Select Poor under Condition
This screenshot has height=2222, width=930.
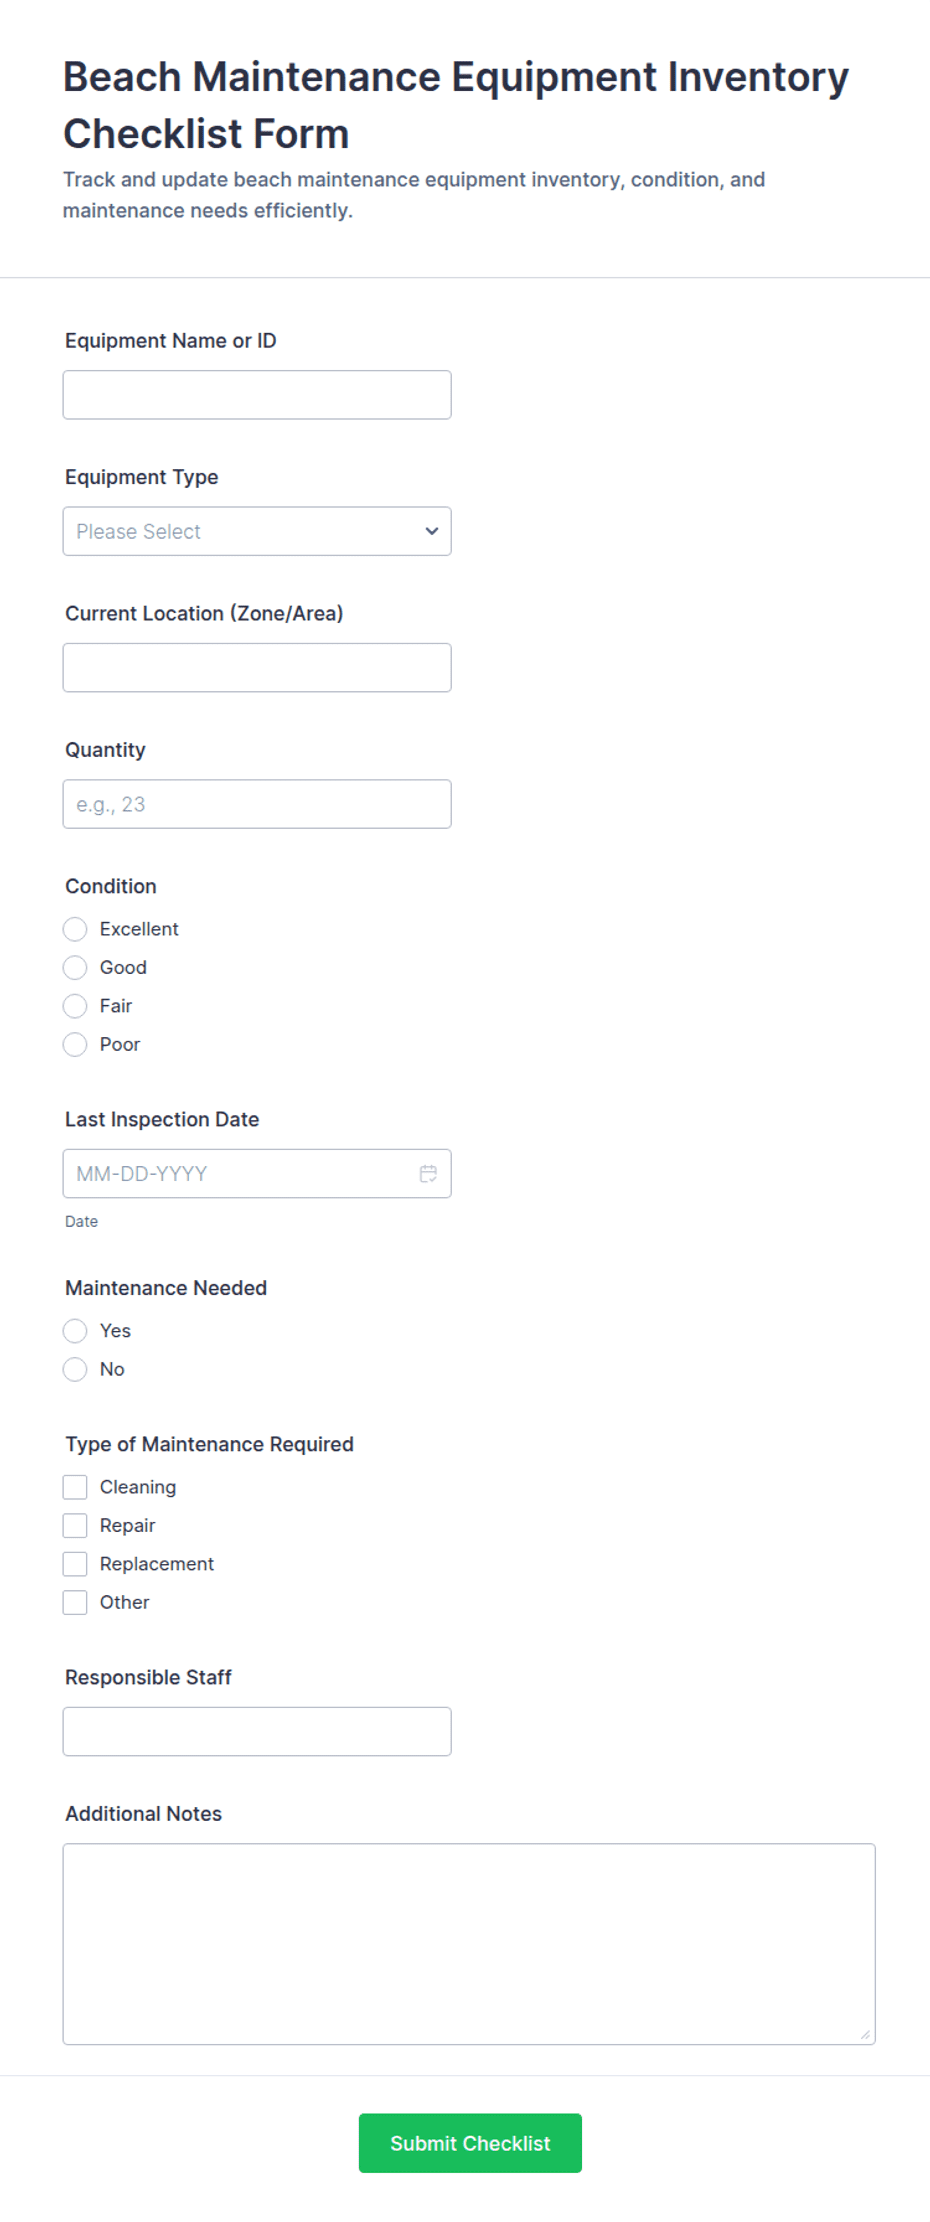(x=75, y=1044)
